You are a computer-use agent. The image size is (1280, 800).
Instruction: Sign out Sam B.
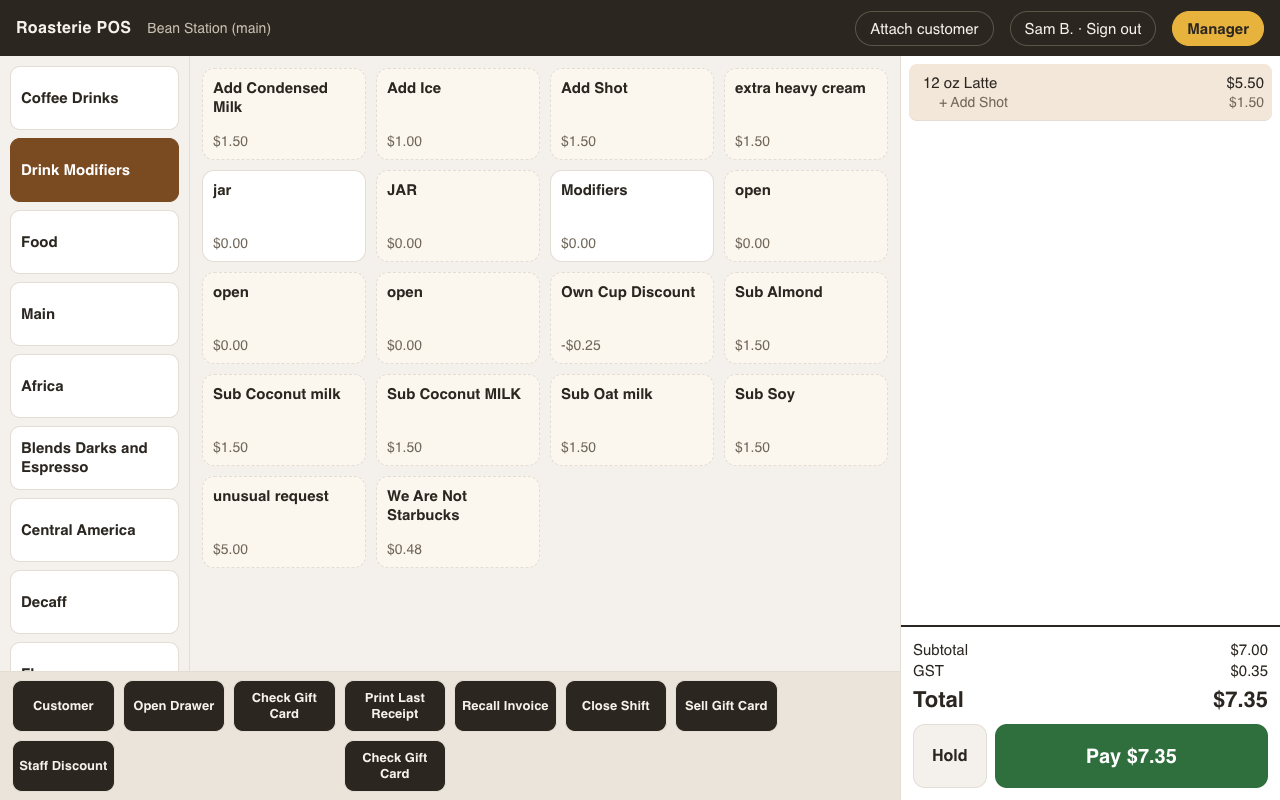pyautogui.click(x=1083, y=29)
